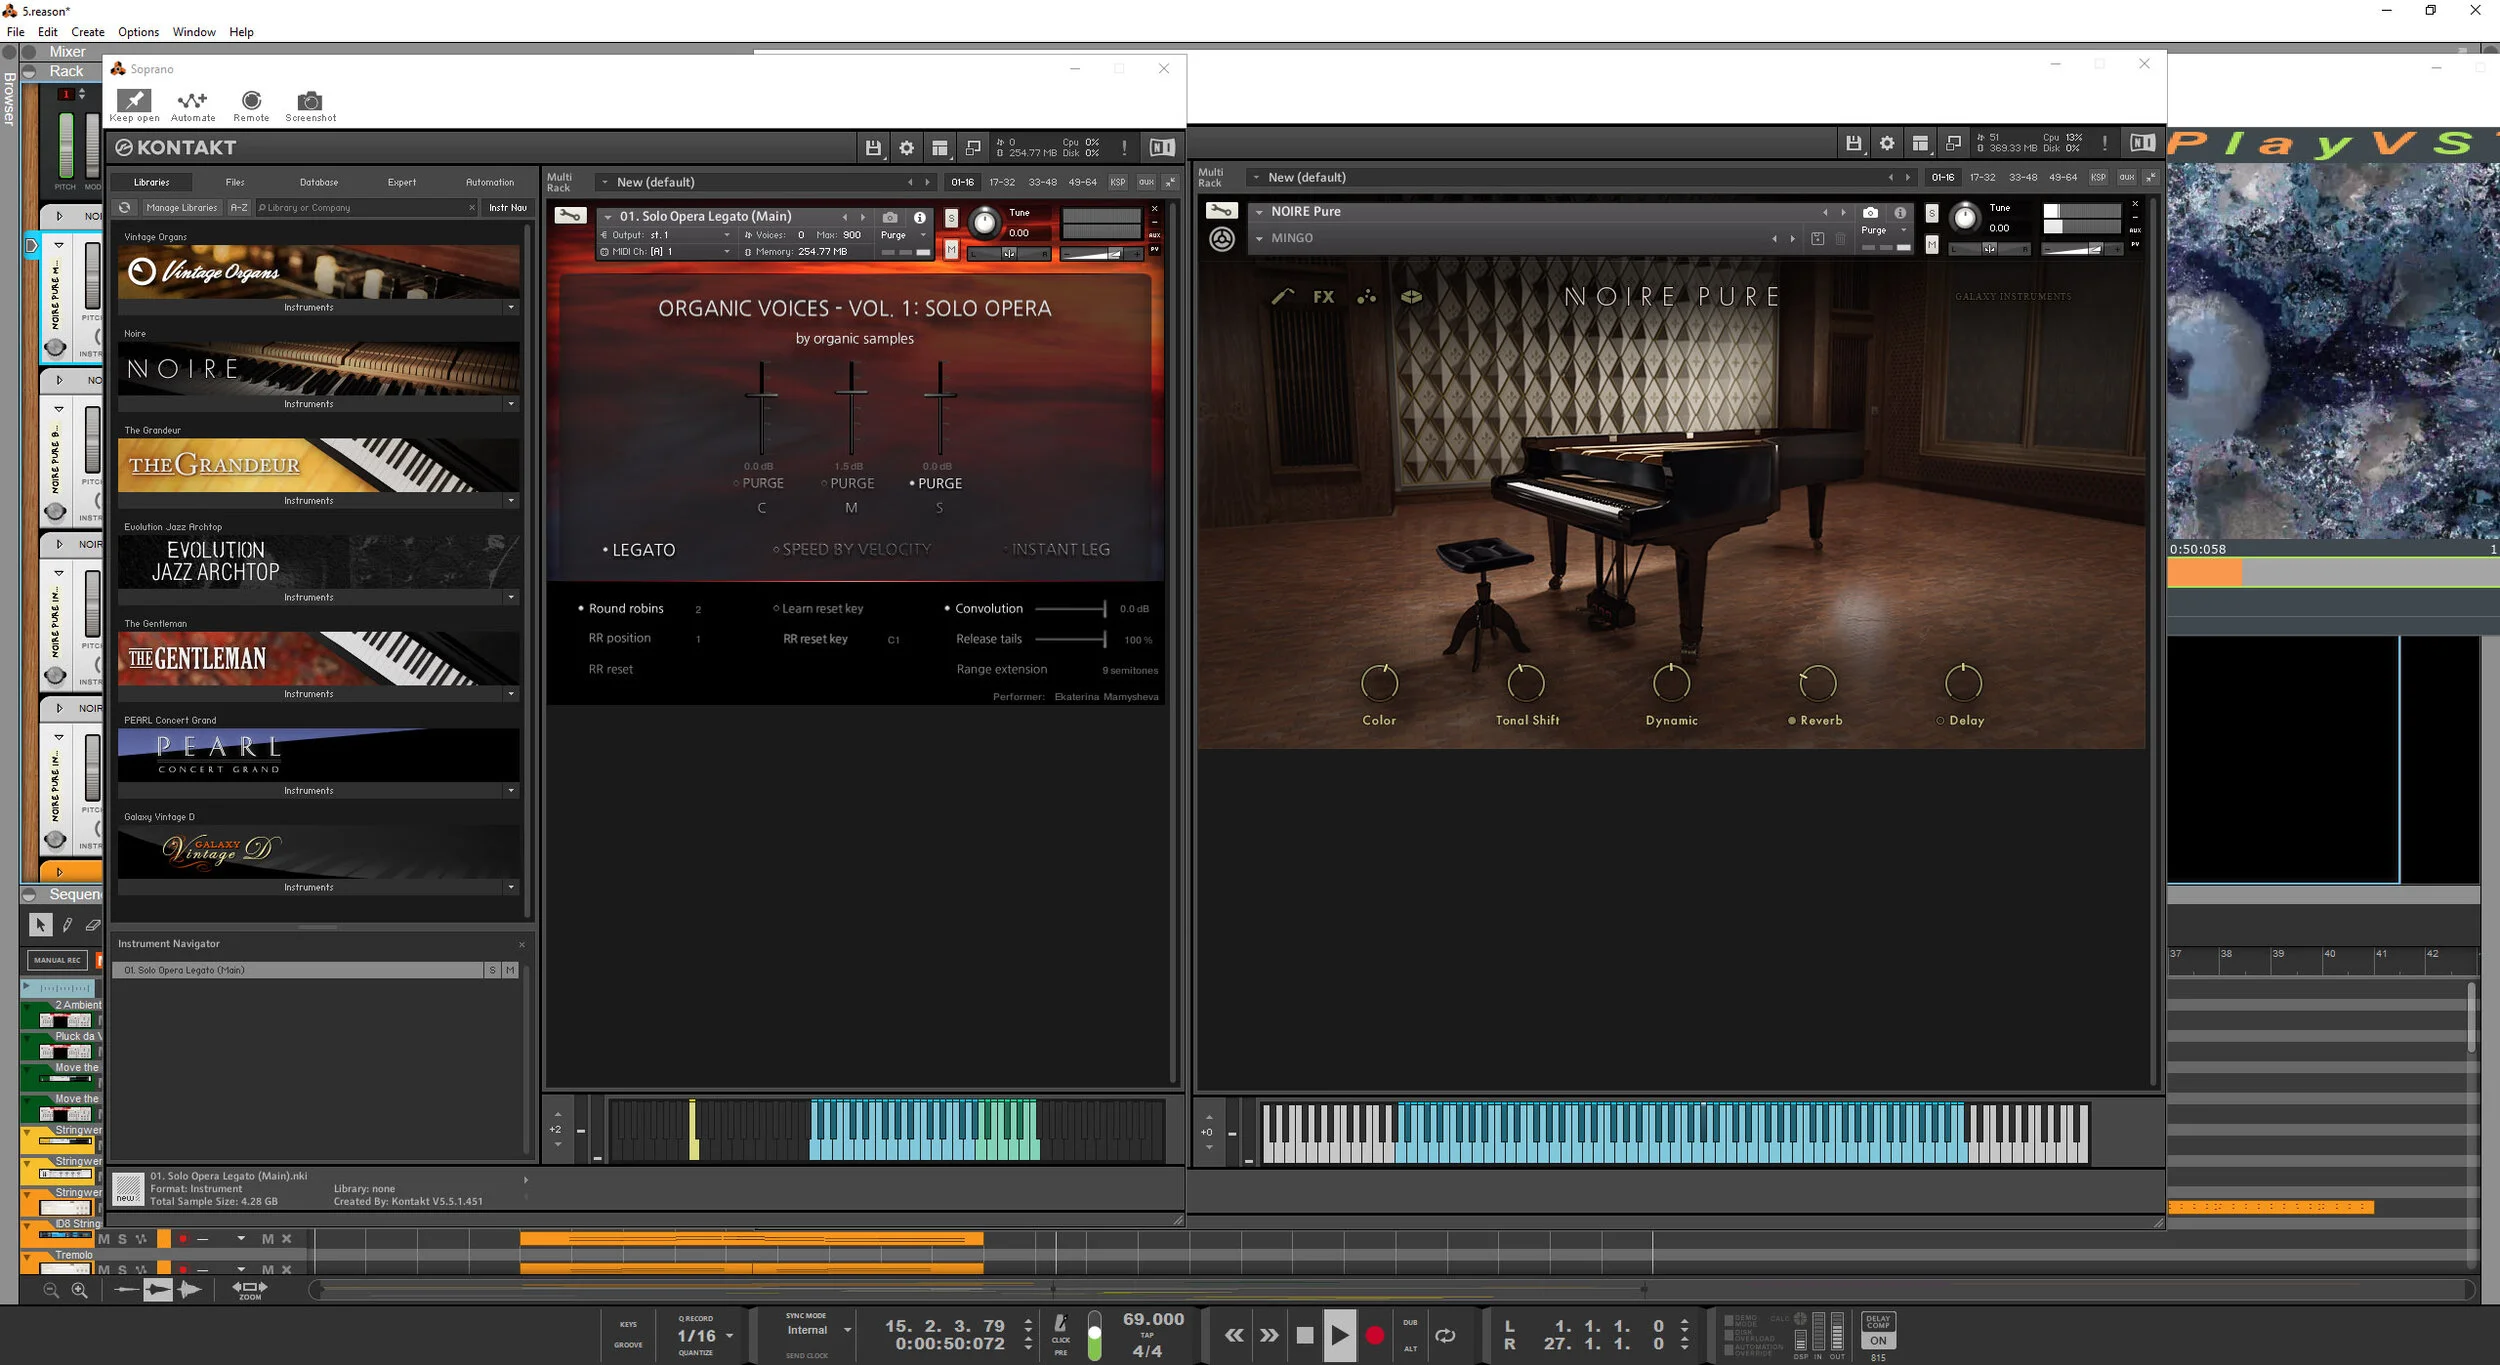The width and height of the screenshot is (2500, 1365).
Task: Click the metronome Click icon in transport
Action: coord(1060,1324)
